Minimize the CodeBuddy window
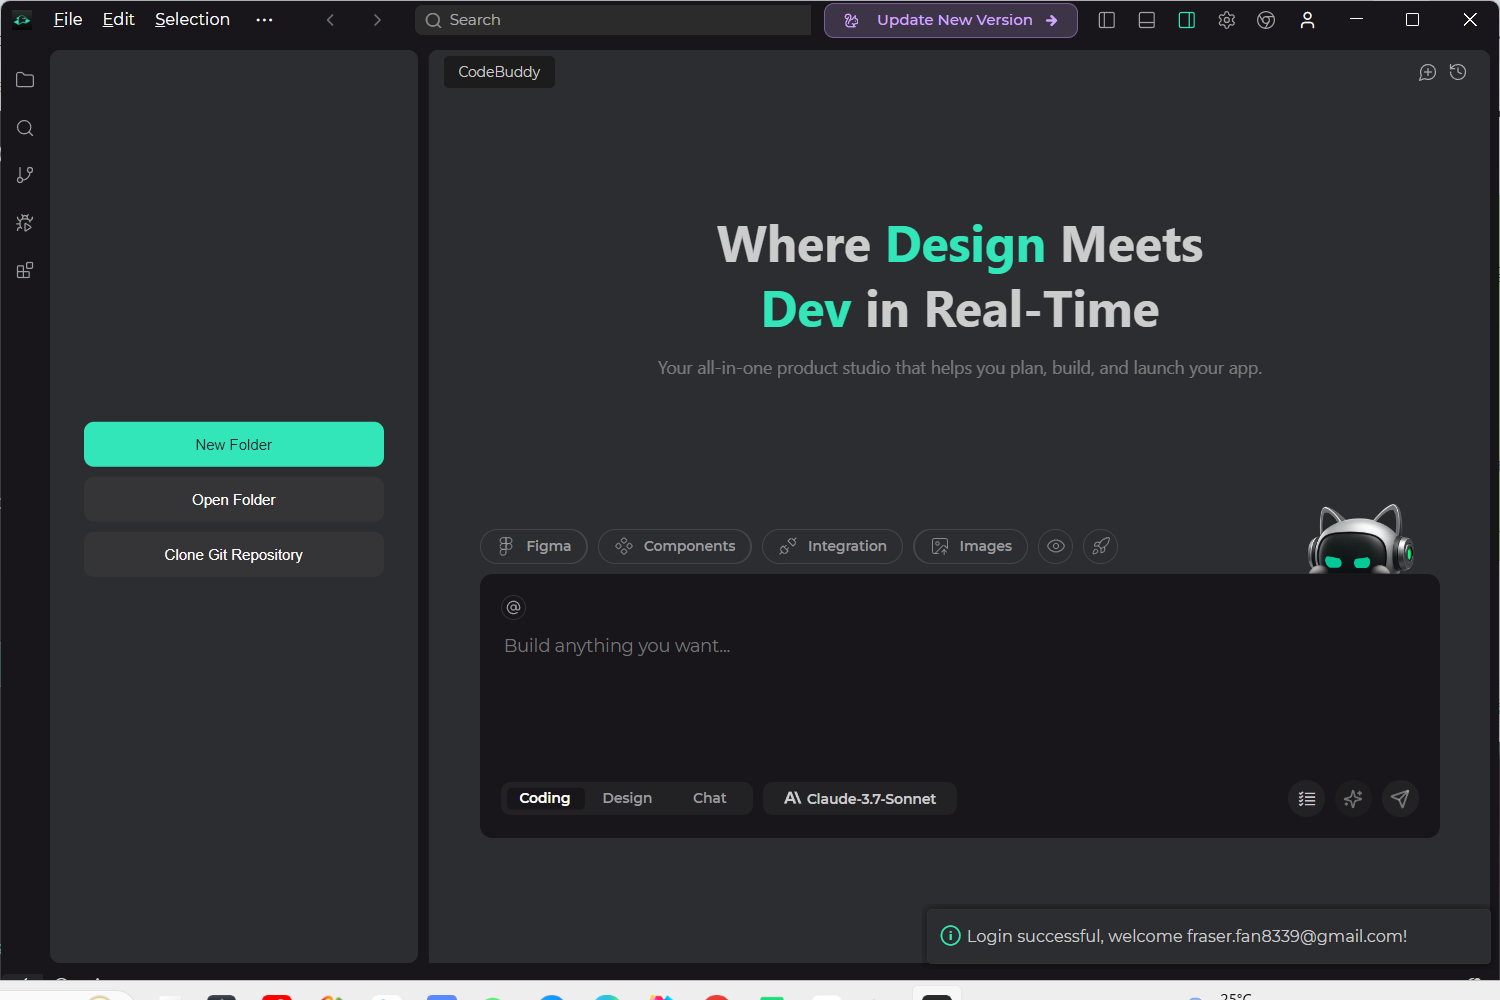This screenshot has width=1500, height=1000. click(1356, 20)
